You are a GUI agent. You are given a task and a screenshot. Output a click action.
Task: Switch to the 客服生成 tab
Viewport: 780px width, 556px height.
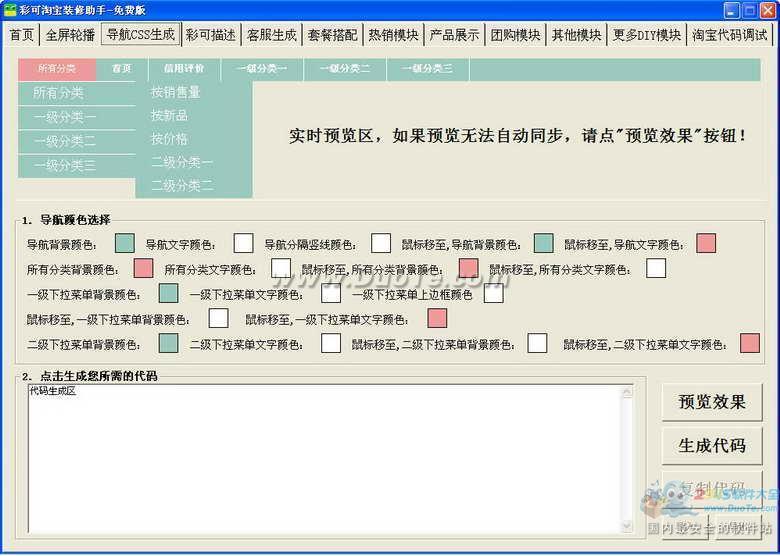[x=272, y=35]
